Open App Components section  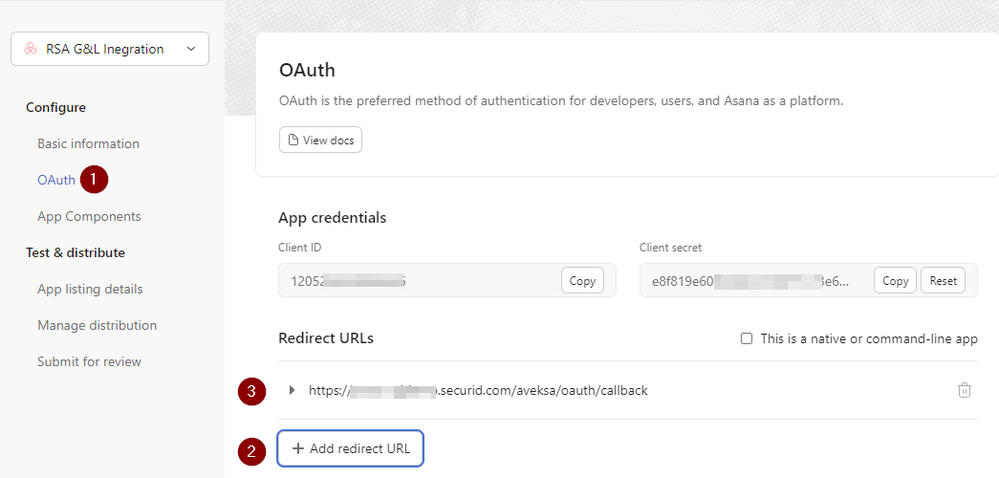(89, 216)
